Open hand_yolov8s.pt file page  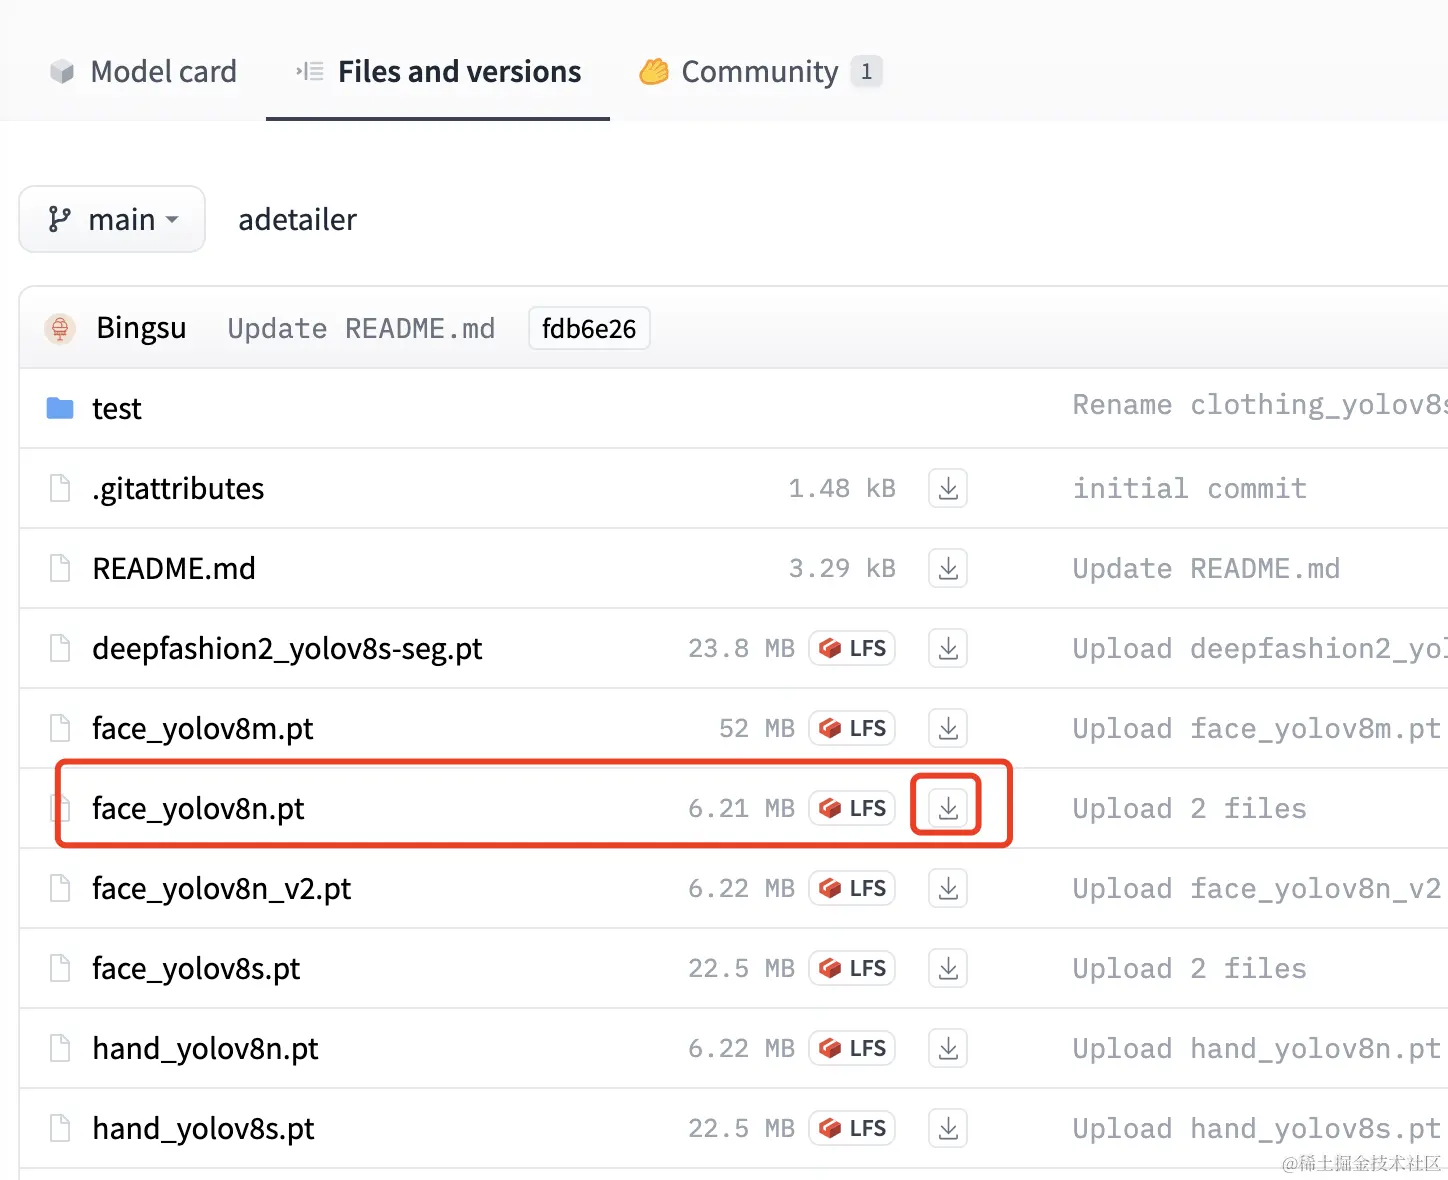tap(203, 1128)
